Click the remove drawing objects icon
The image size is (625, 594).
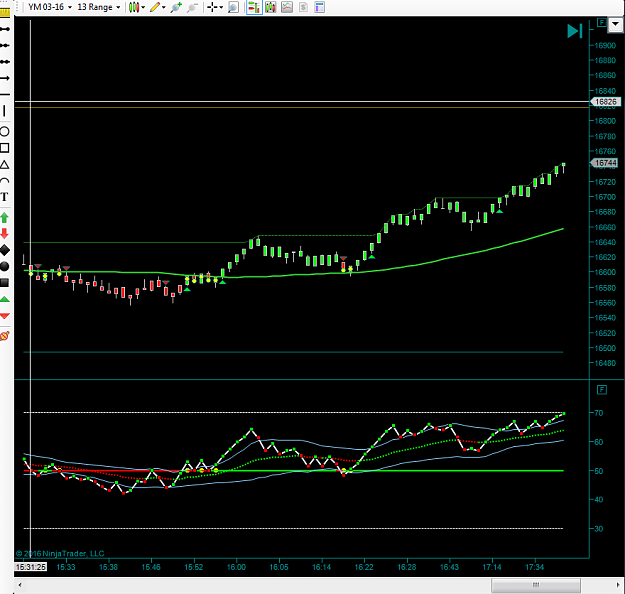[5, 336]
